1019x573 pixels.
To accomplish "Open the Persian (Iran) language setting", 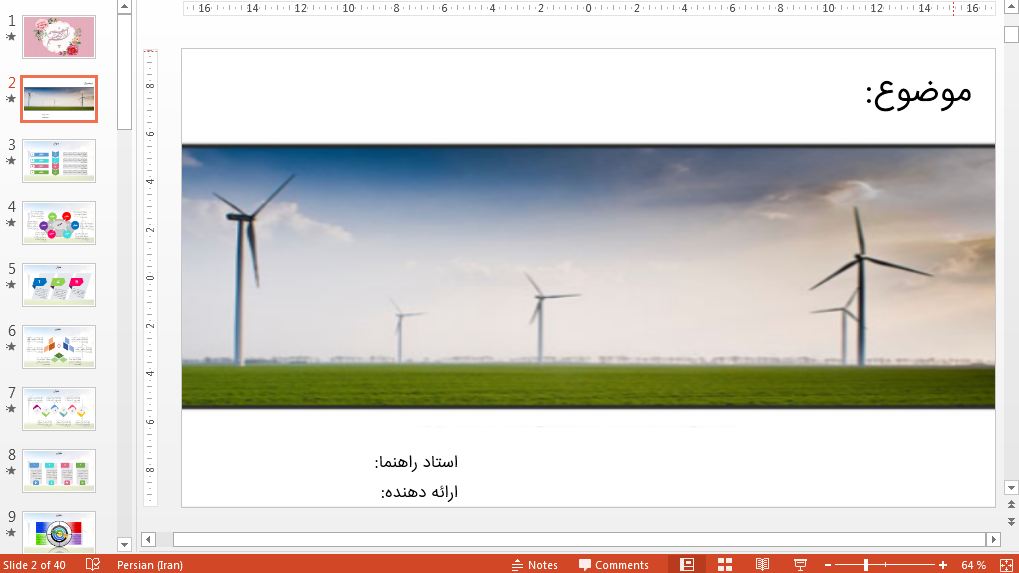I will pyautogui.click(x=149, y=565).
